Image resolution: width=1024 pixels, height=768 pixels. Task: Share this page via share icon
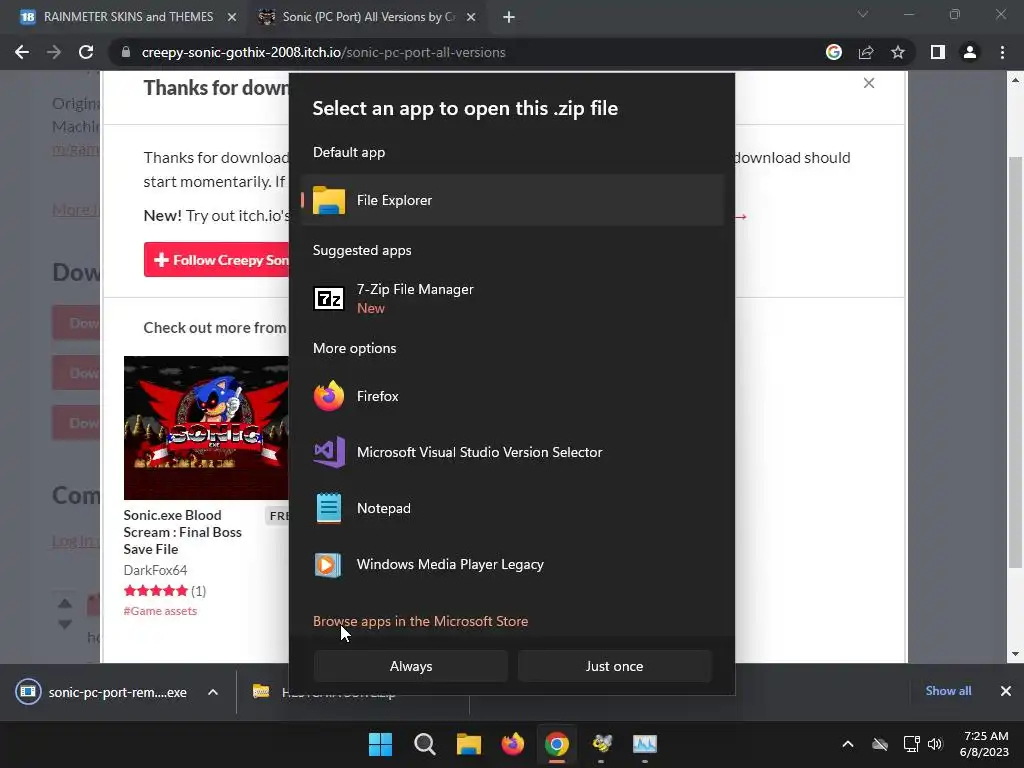866,52
